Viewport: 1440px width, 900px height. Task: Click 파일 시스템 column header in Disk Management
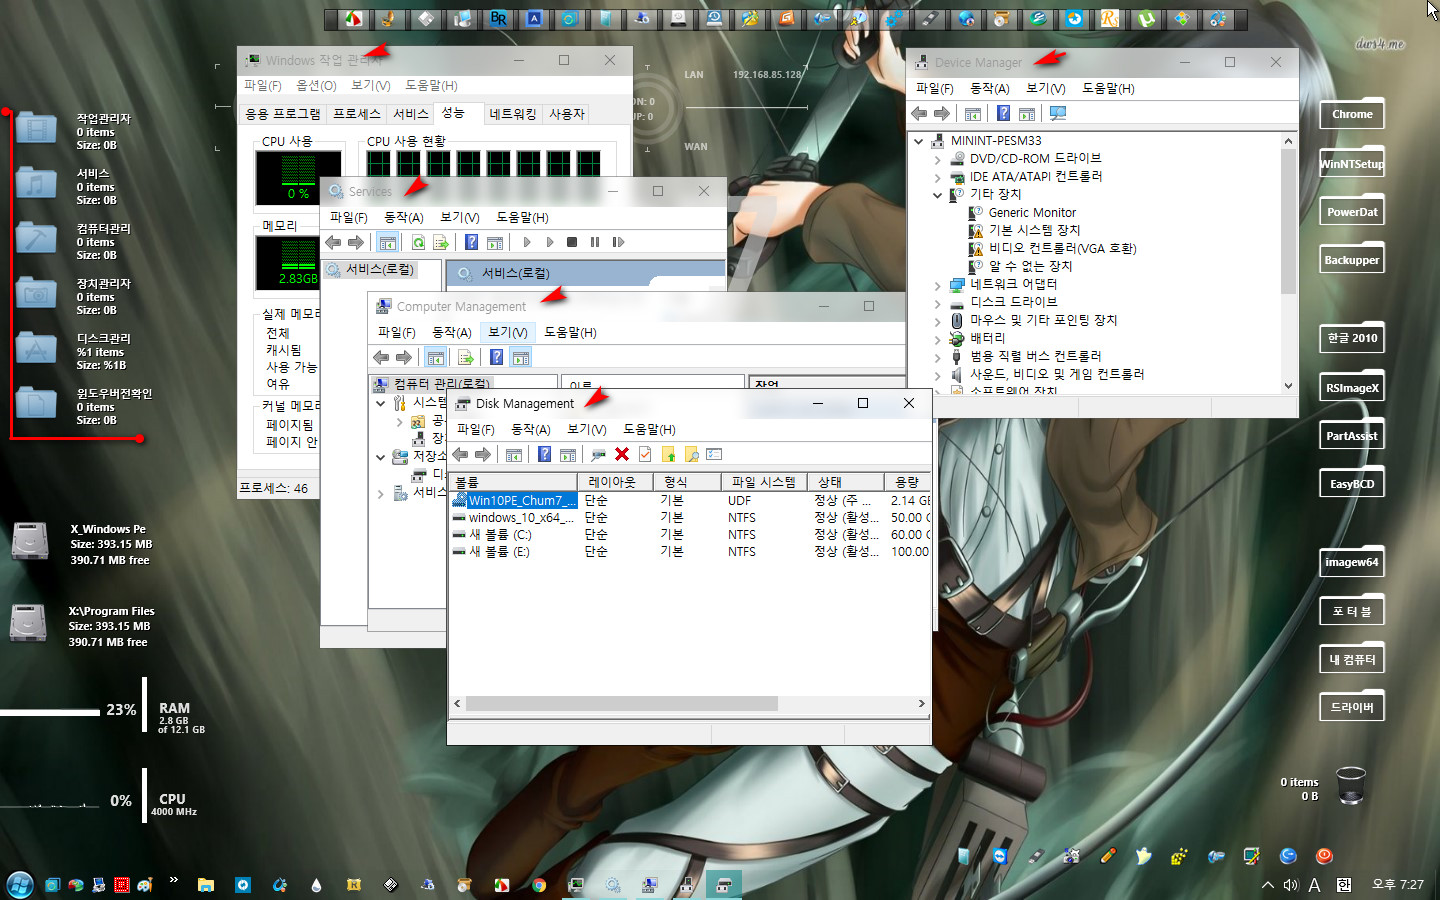click(x=763, y=482)
